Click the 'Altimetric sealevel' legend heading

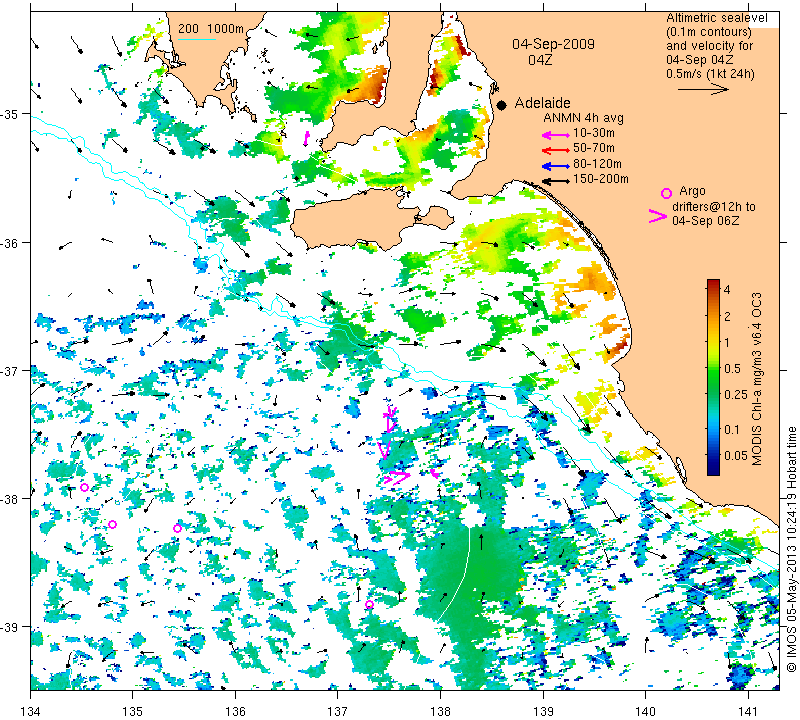pos(717,18)
